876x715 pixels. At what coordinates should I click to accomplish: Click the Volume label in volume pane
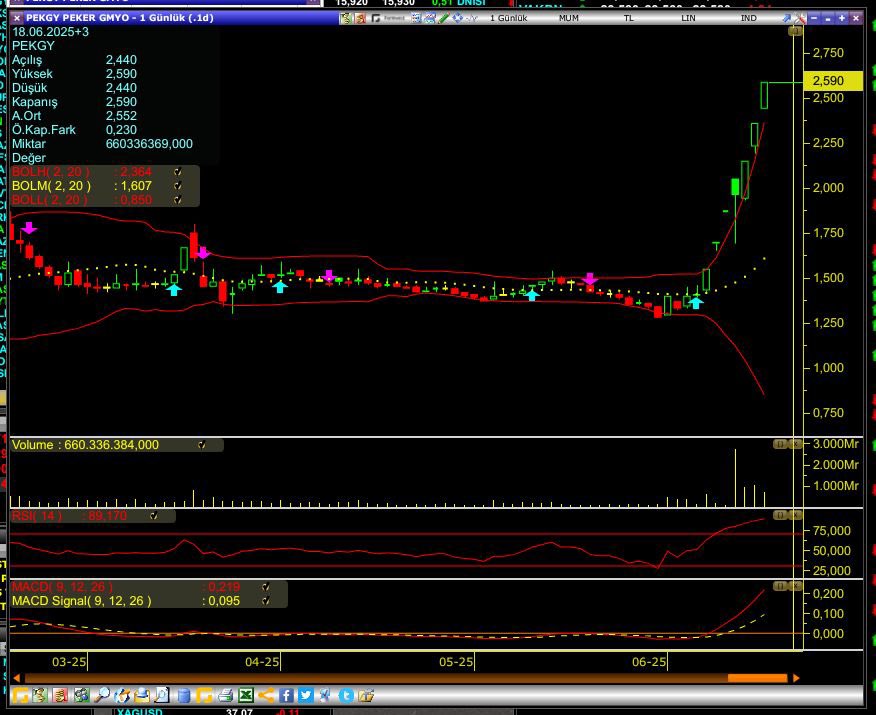coord(32,445)
